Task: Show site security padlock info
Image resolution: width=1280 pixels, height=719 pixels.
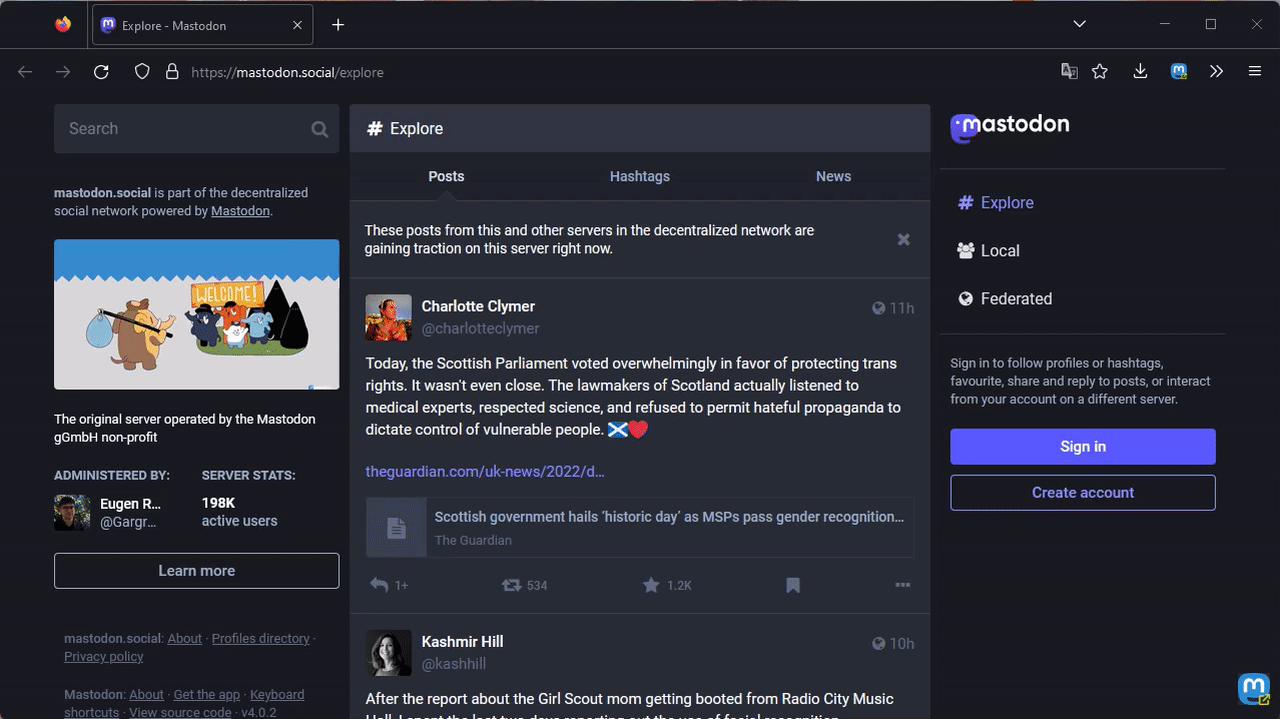Action: click(x=172, y=72)
